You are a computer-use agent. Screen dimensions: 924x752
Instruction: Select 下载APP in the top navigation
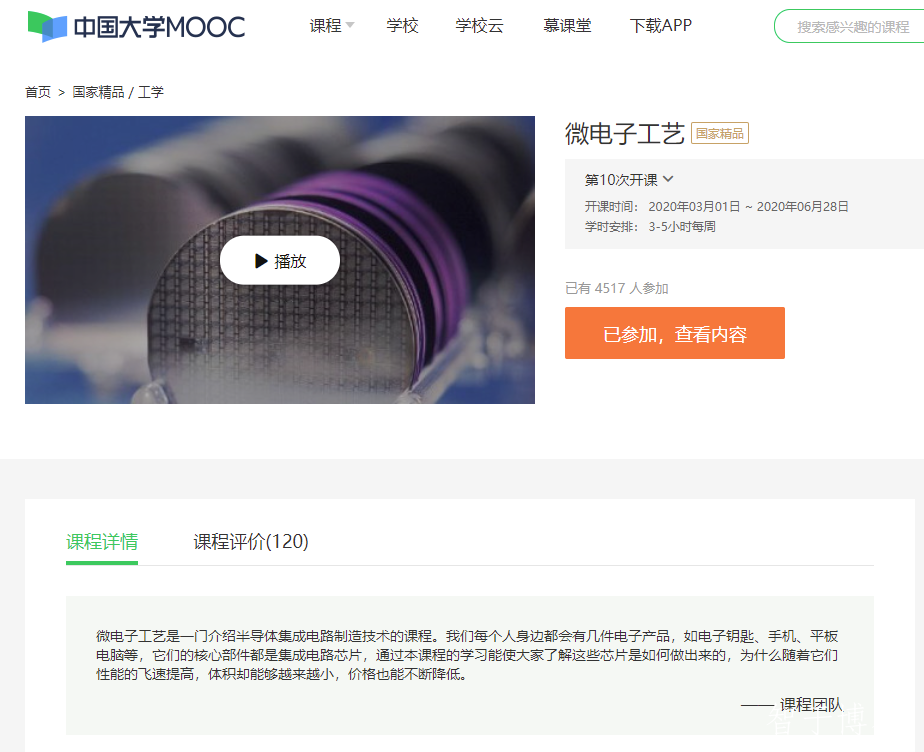click(661, 25)
